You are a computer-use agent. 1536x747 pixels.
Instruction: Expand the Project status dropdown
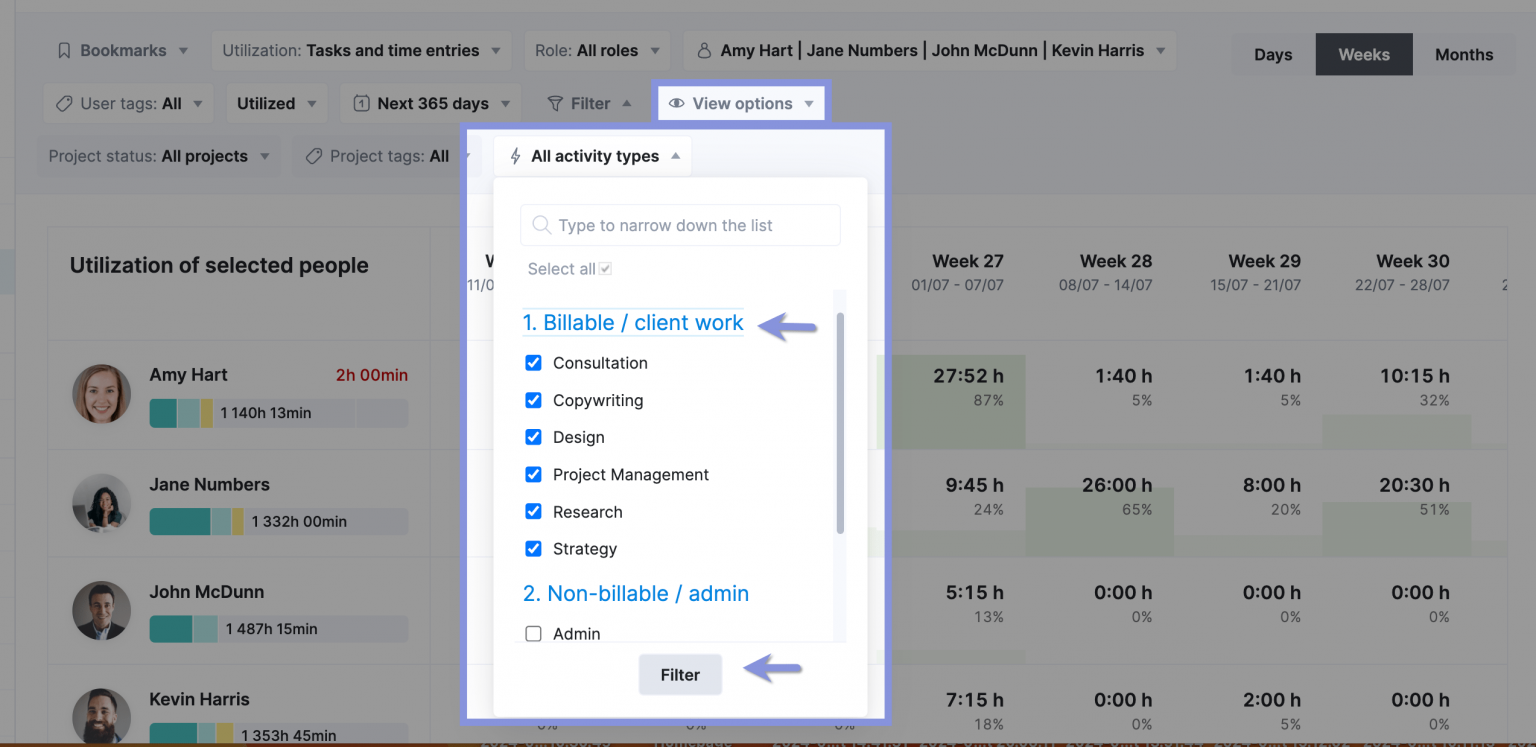coord(159,156)
